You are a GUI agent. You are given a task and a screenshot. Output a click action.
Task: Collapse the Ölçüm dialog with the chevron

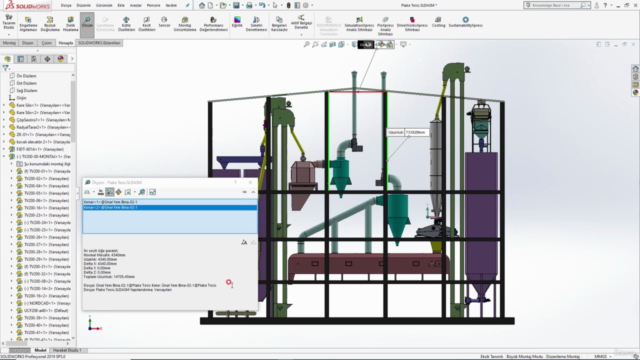point(253,192)
